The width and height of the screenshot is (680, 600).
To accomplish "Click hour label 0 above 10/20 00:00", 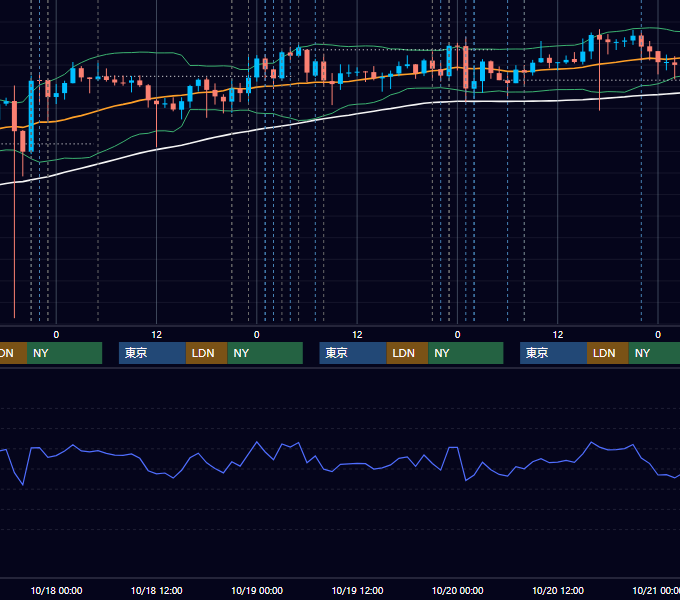I will (458, 335).
